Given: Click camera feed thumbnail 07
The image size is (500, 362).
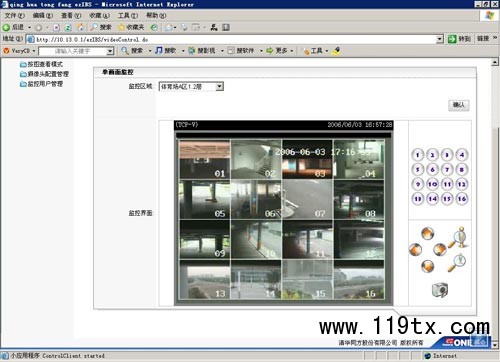Looking at the screenshot, I should click(307, 200).
